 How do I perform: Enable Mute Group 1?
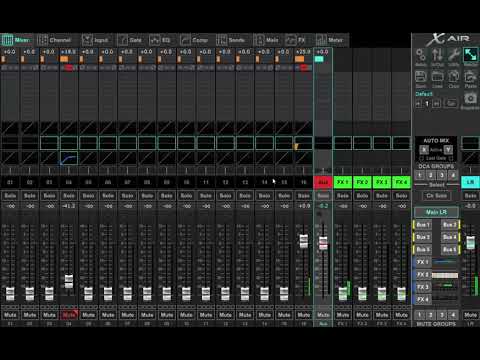[x=420, y=315]
